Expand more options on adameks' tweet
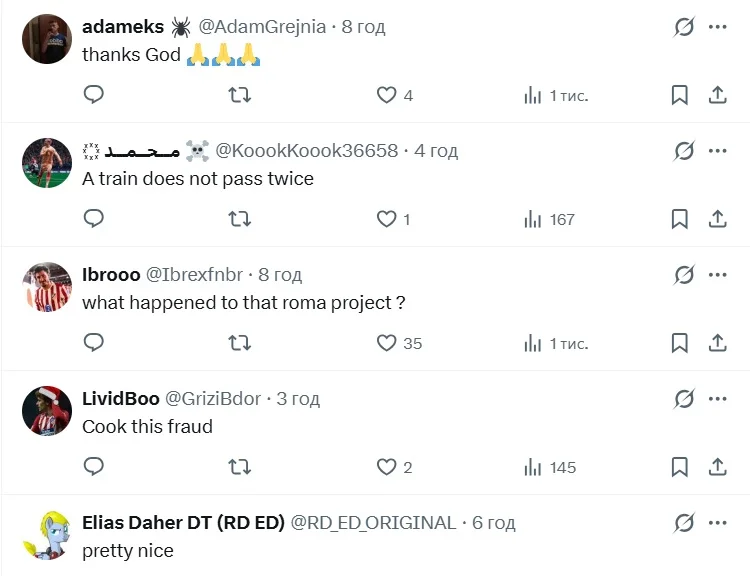 point(717,27)
